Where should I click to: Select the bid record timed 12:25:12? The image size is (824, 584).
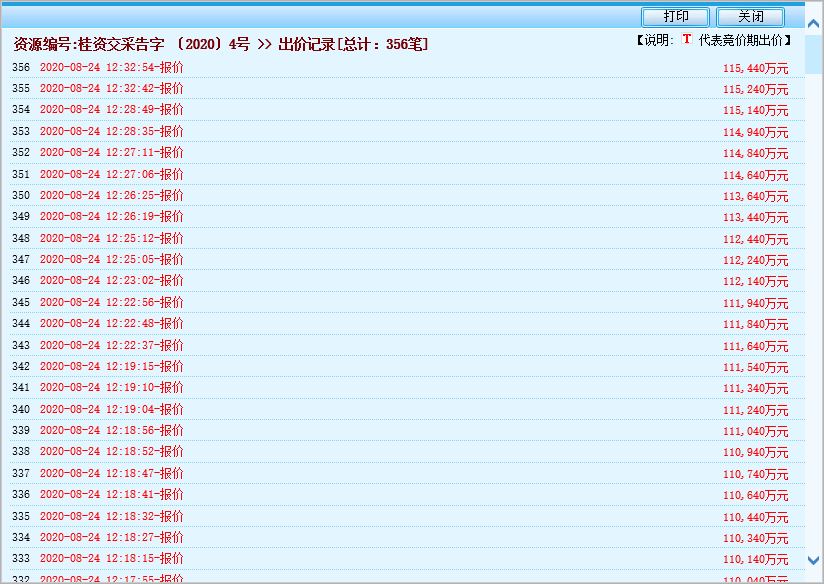click(x=111, y=239)
